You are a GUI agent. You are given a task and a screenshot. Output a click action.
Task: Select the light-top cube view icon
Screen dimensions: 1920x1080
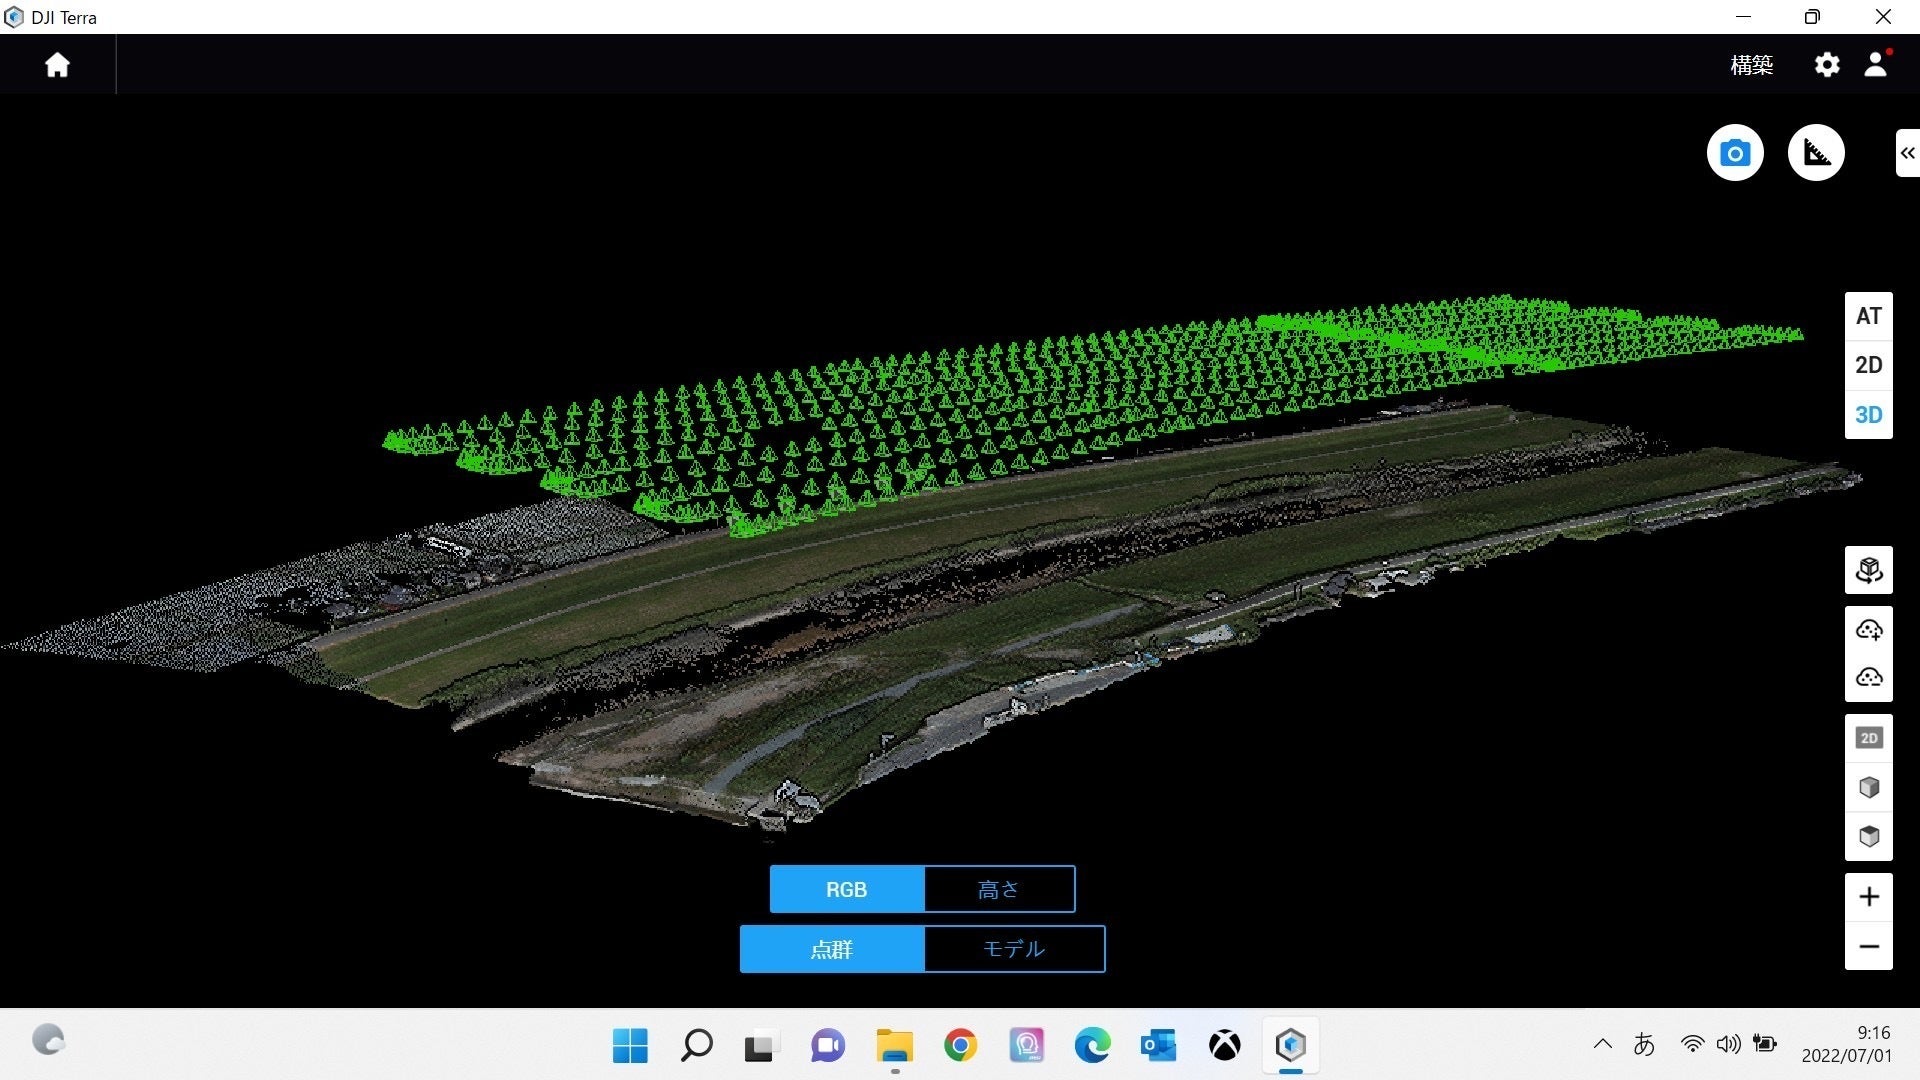pos(1868,787)
